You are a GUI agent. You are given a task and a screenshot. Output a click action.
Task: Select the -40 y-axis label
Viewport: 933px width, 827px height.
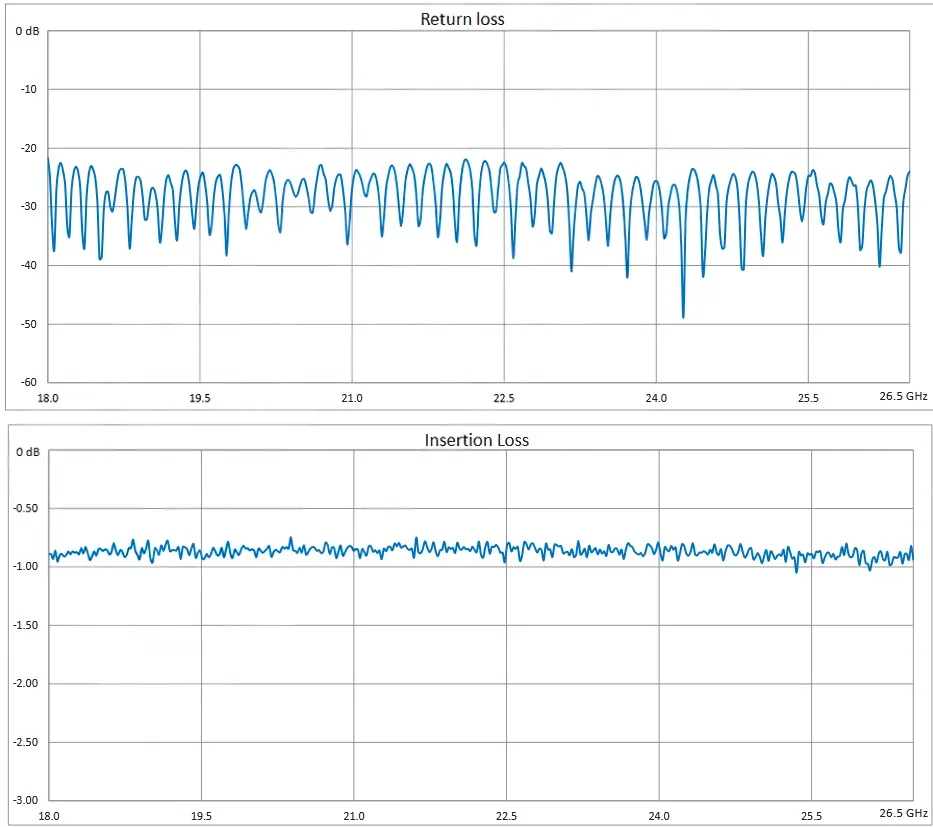pyautogui.click(x=28, y=265)
